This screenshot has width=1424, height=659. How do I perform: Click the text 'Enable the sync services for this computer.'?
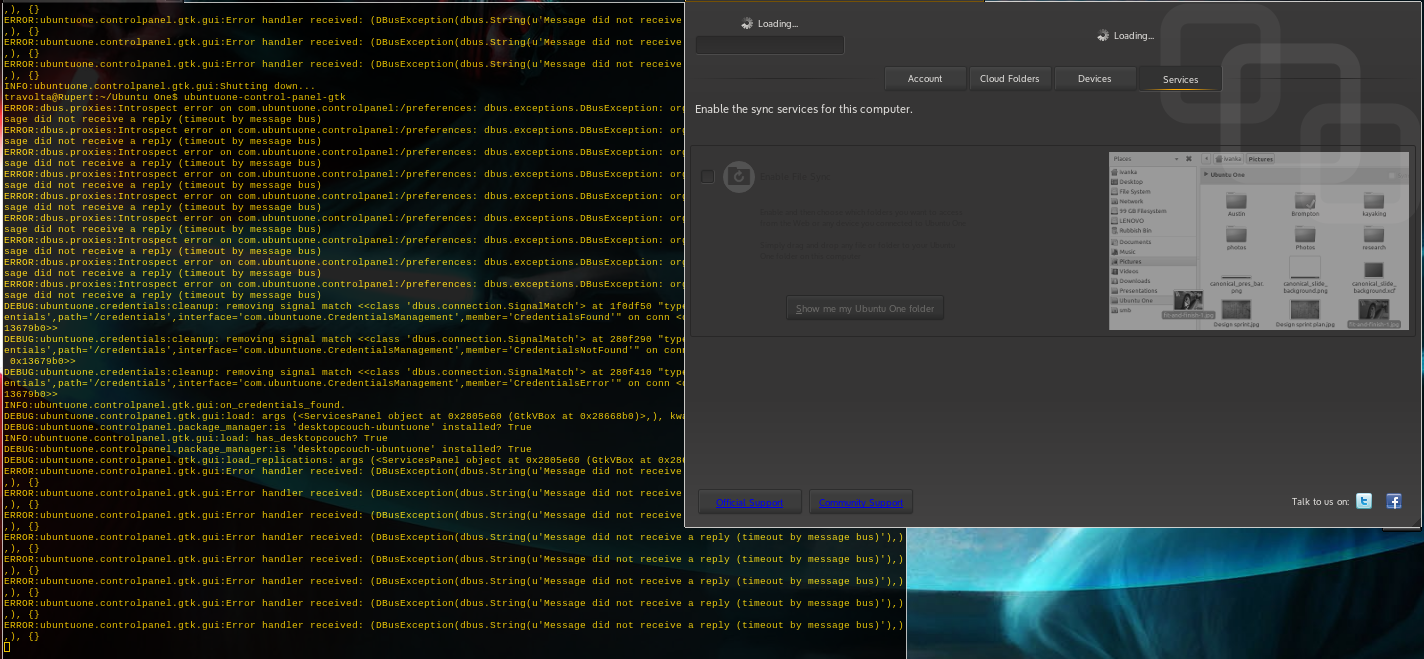tap(804, 109)
